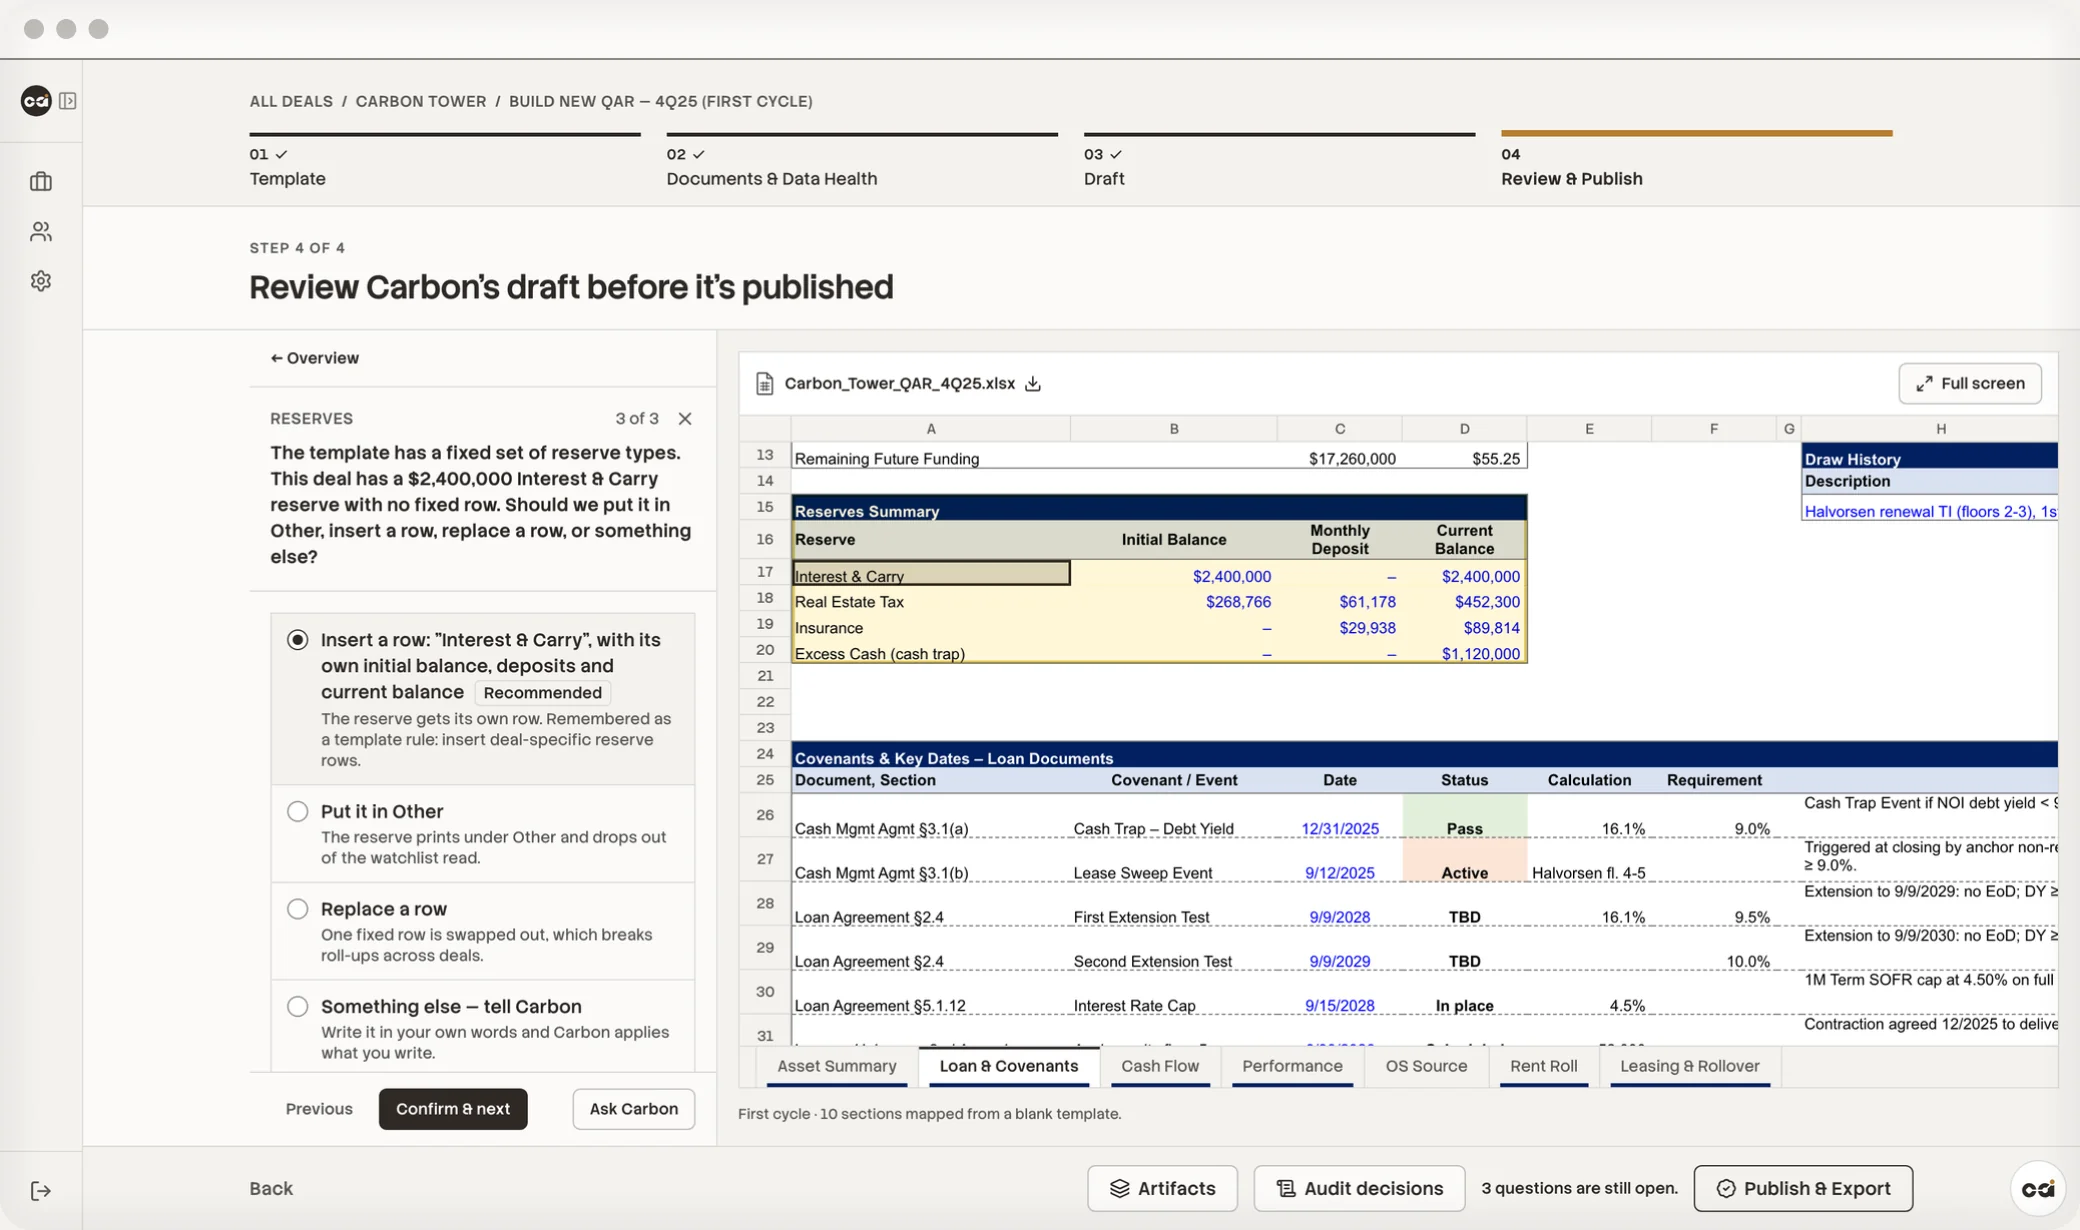This screenshot has width=2080, height=1230.
Task: Switch to the Performance sheet tab
Action: point(1292,1066)
